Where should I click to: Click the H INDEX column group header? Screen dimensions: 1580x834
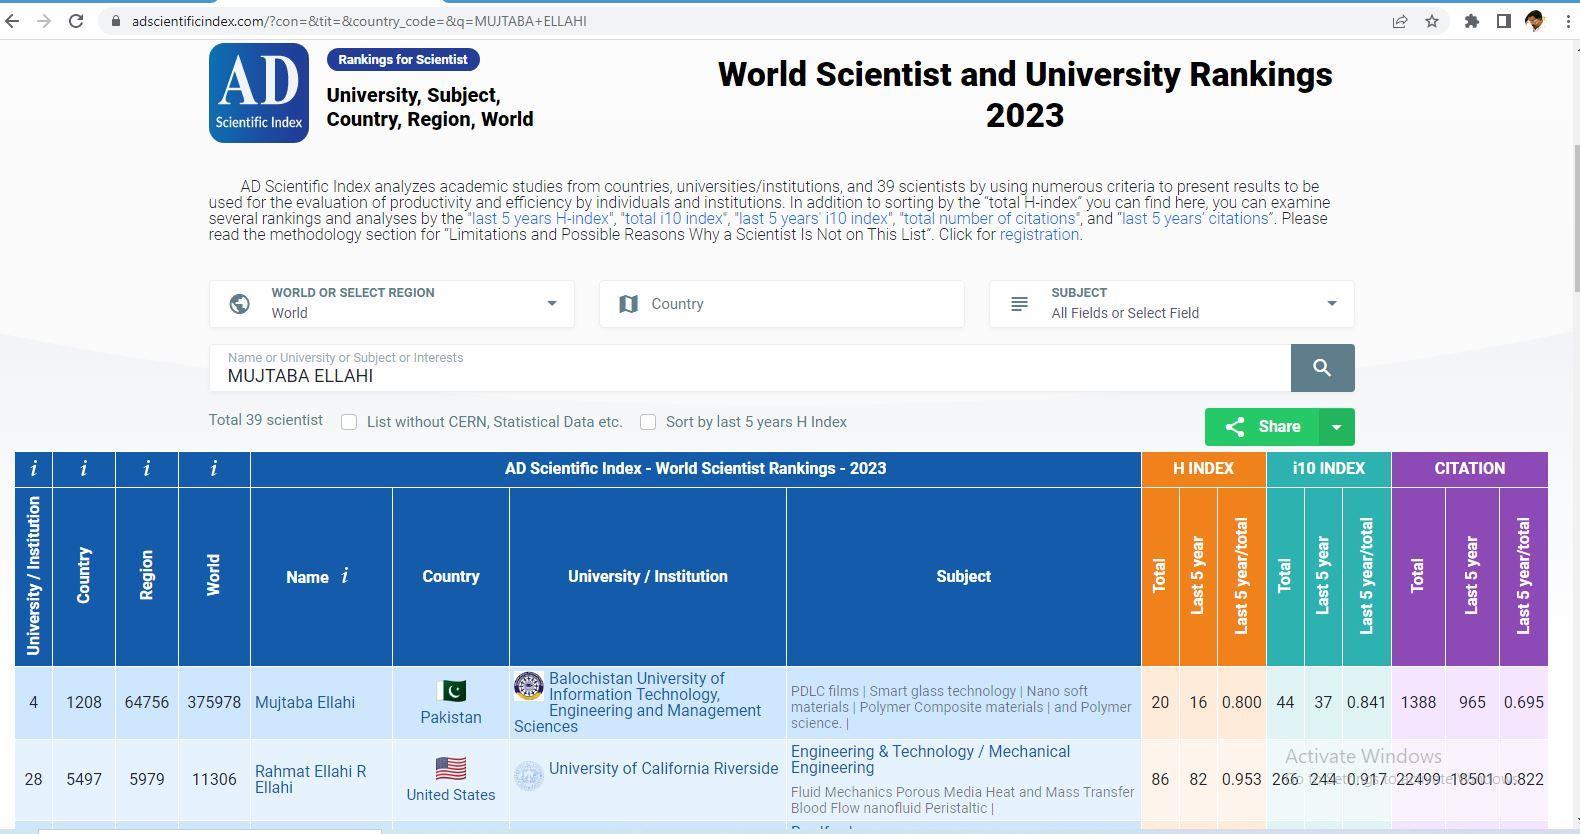click(1204, 469)
